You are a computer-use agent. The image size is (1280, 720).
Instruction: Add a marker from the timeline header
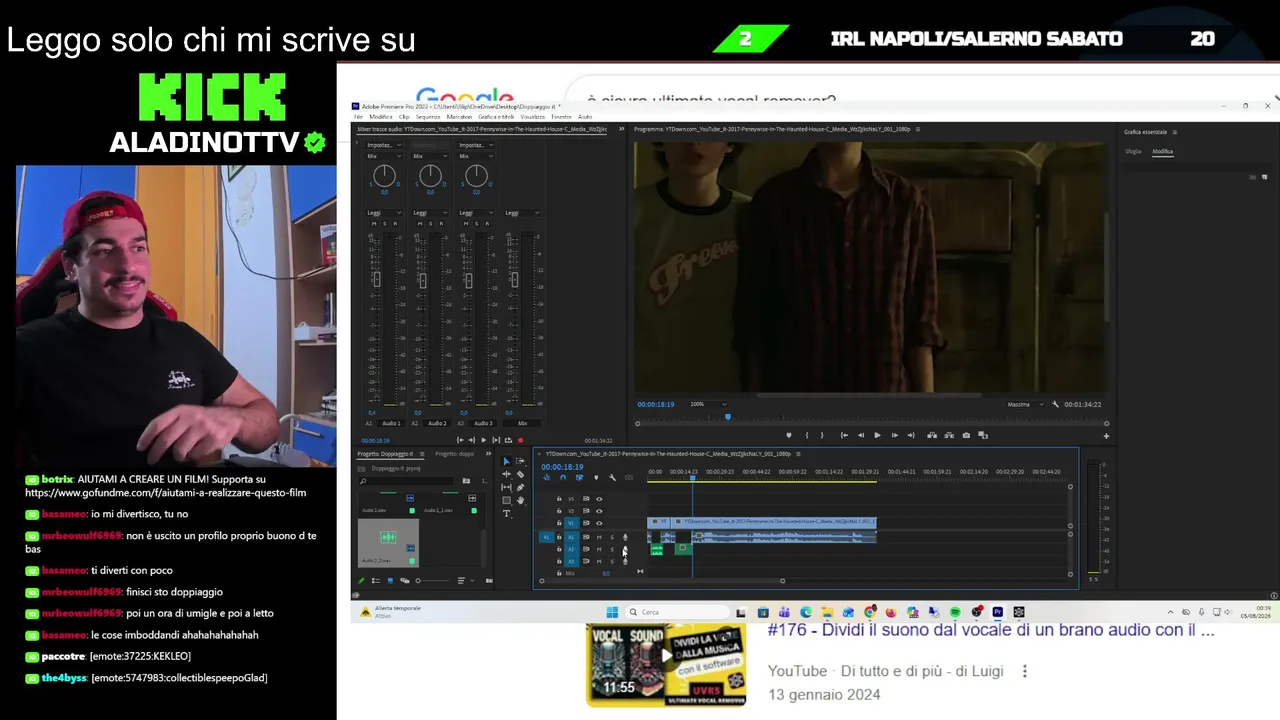(596, 478)
